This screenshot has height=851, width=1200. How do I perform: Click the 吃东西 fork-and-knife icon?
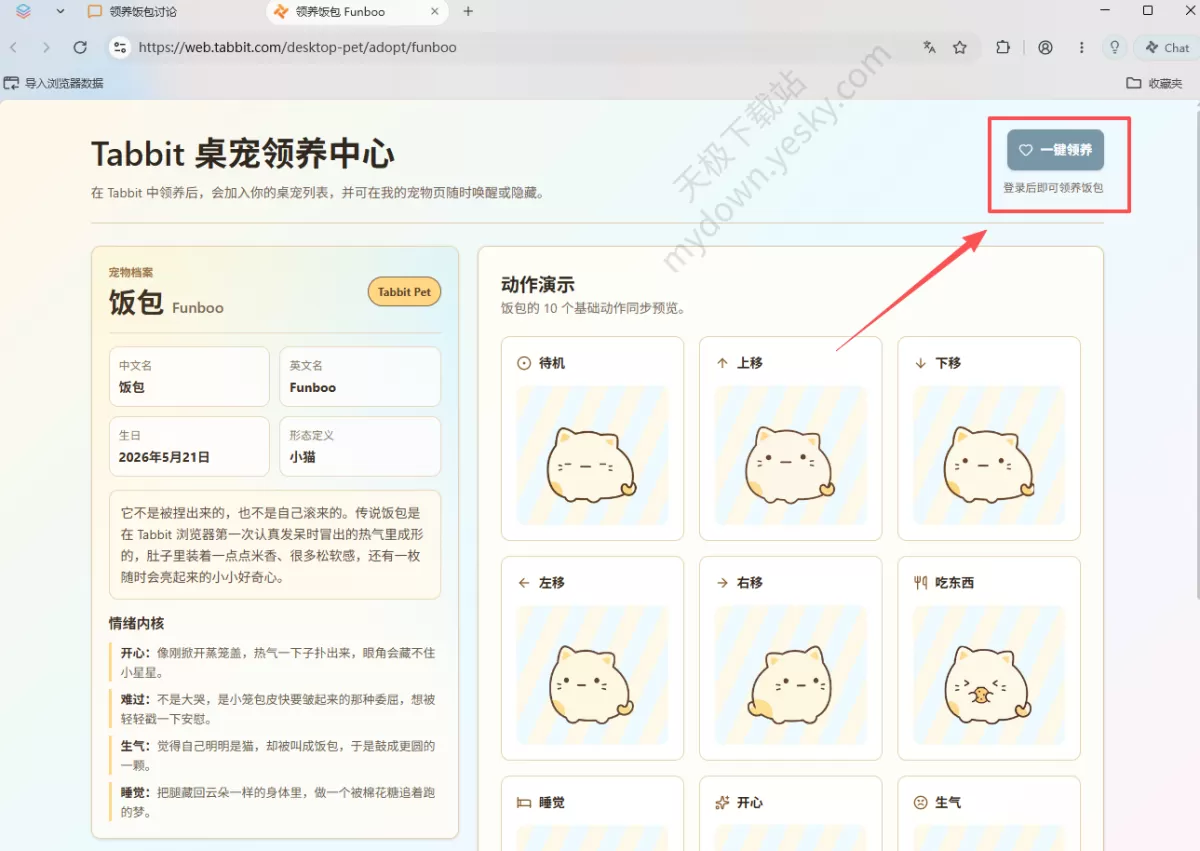tap(920, 582)
